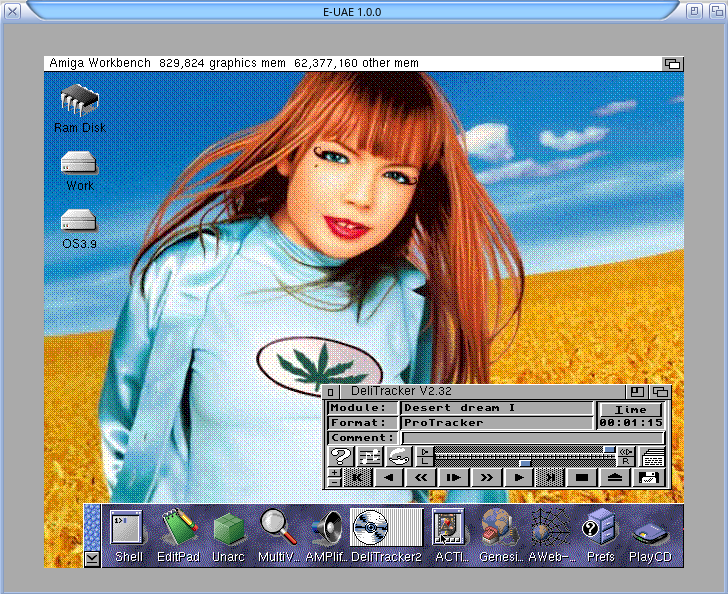
Task: Click the elapsed time 00:01:15
Action: coord(630,423)
